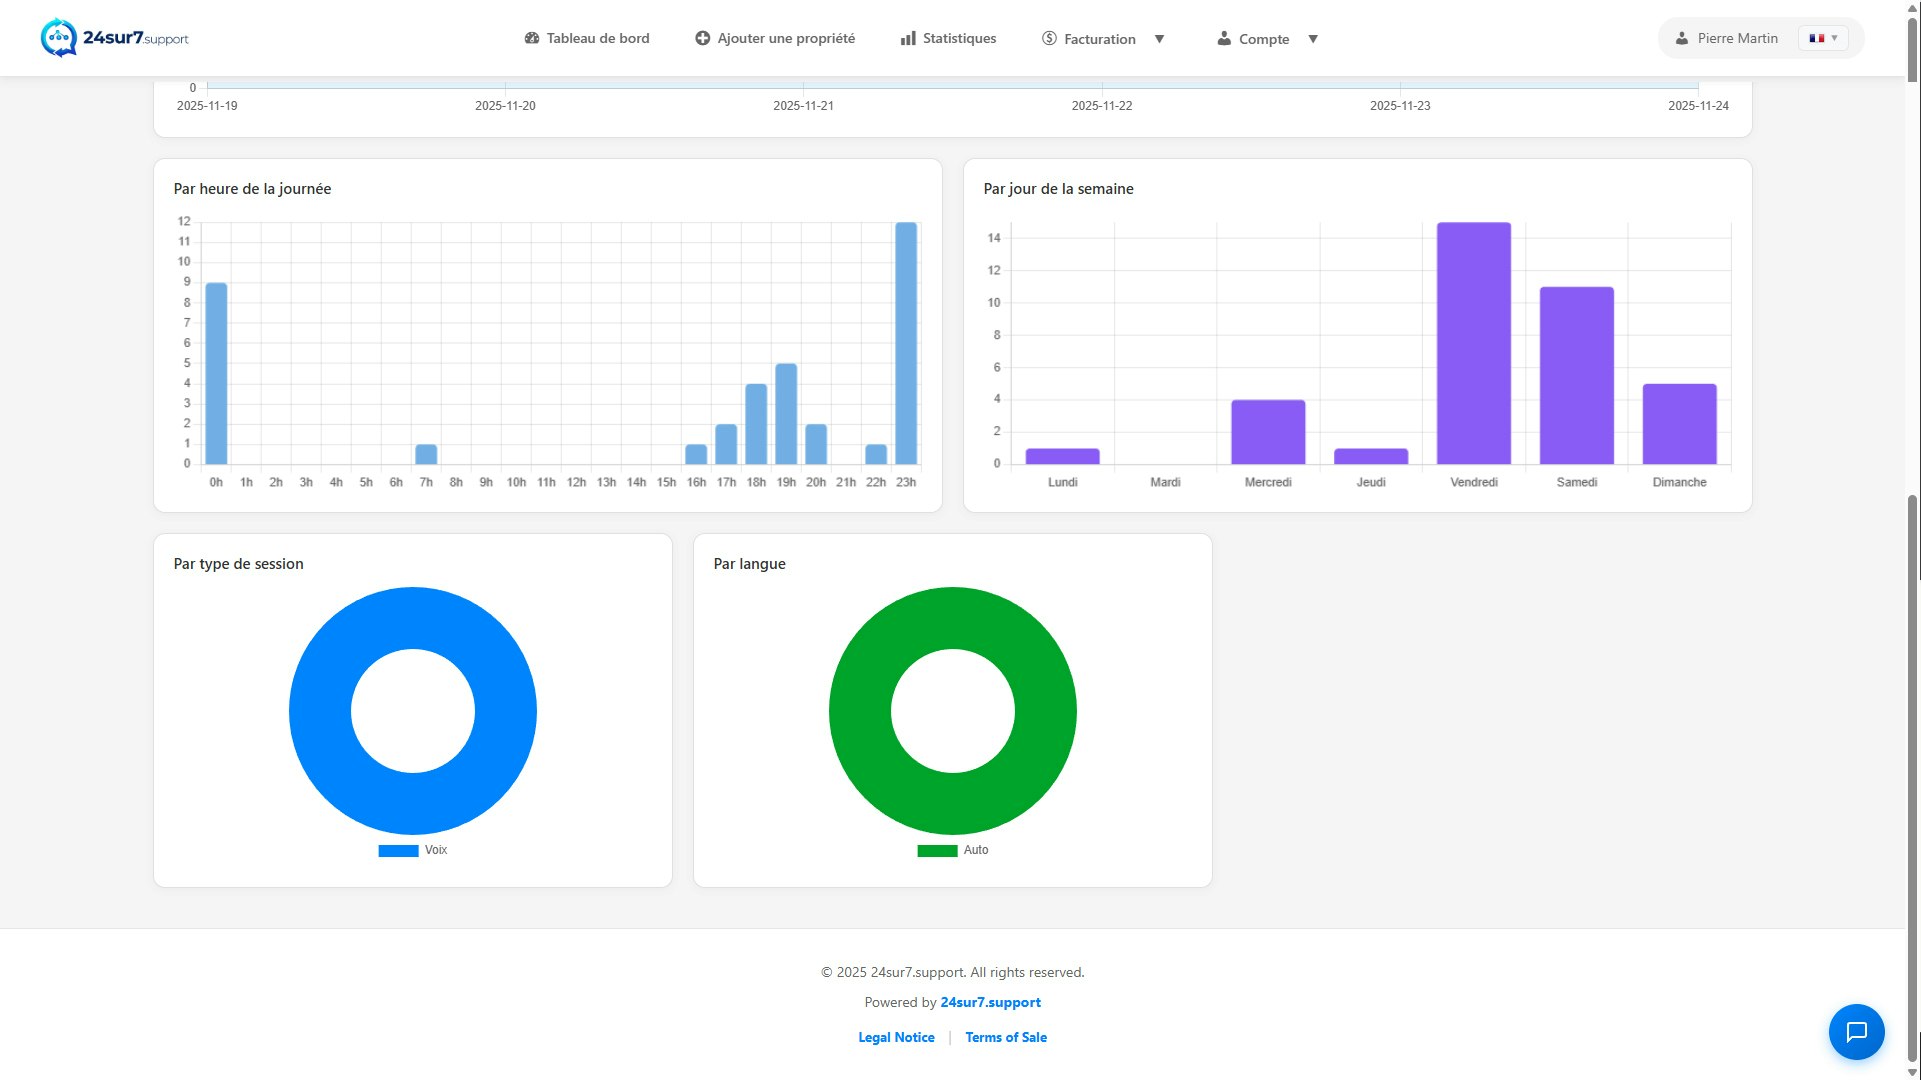
Task: Click the blue Voix legend color swatch
Action: click(398, 851)
